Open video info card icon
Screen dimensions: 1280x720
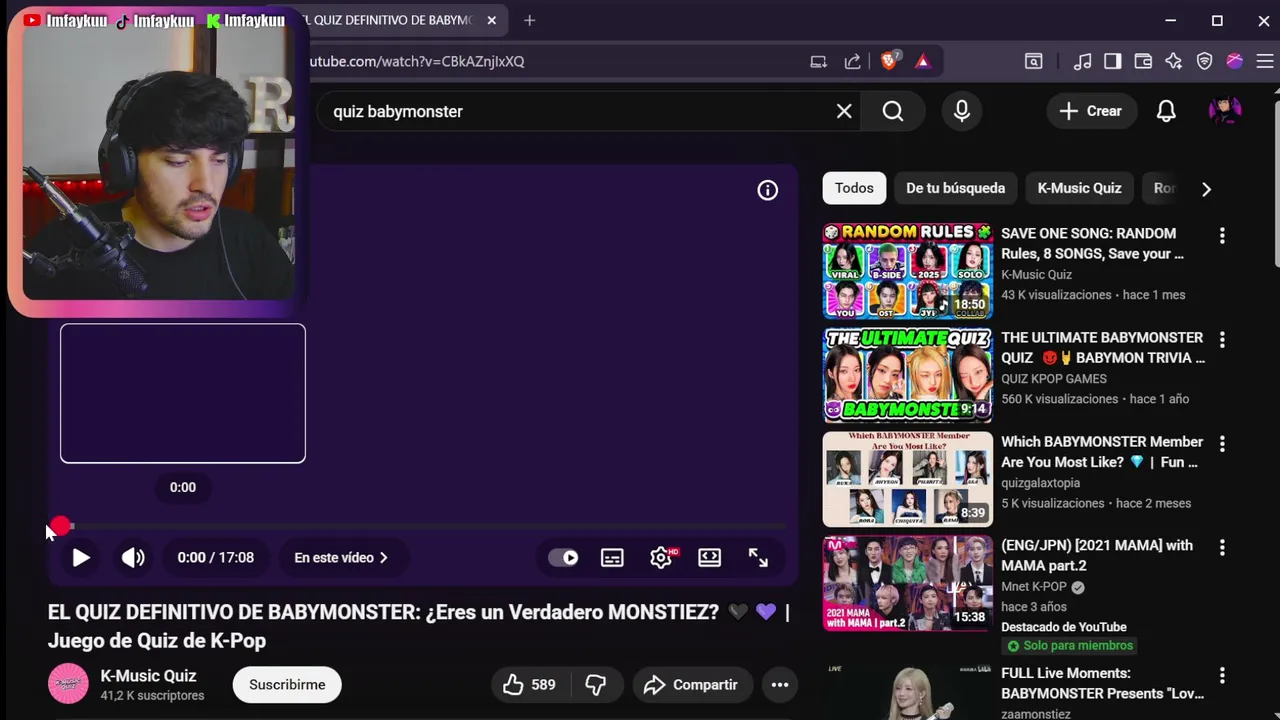point(767,190)
